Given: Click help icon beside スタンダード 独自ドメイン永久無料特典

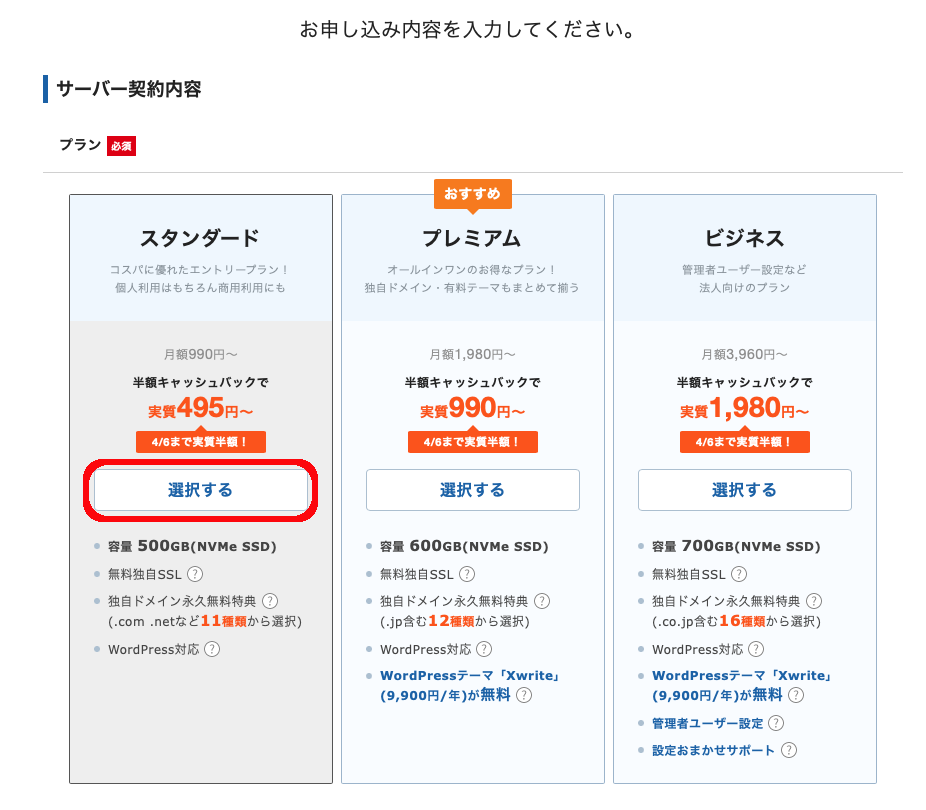Looking at the screenshot, I should coord(270,601).
